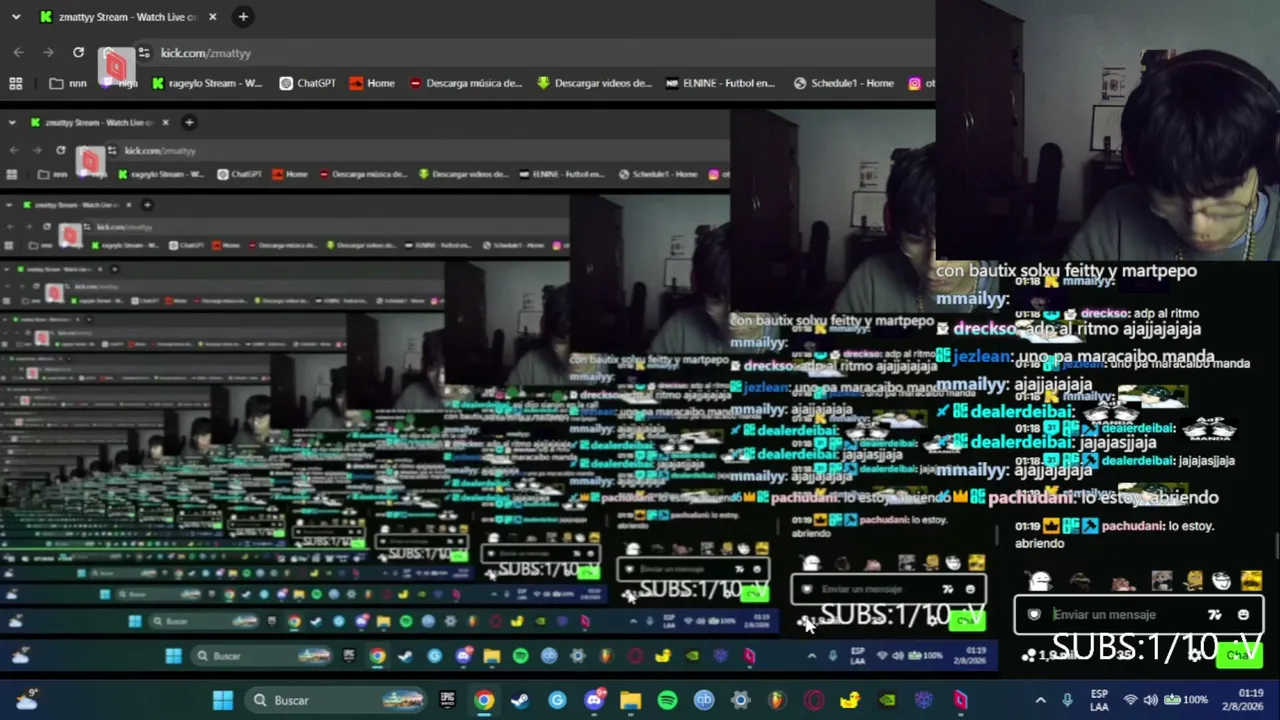This screenshot has height=720, width=1280.
Task: Open the pink app icon ending the bottom taskbar
Action: (960, 700)
